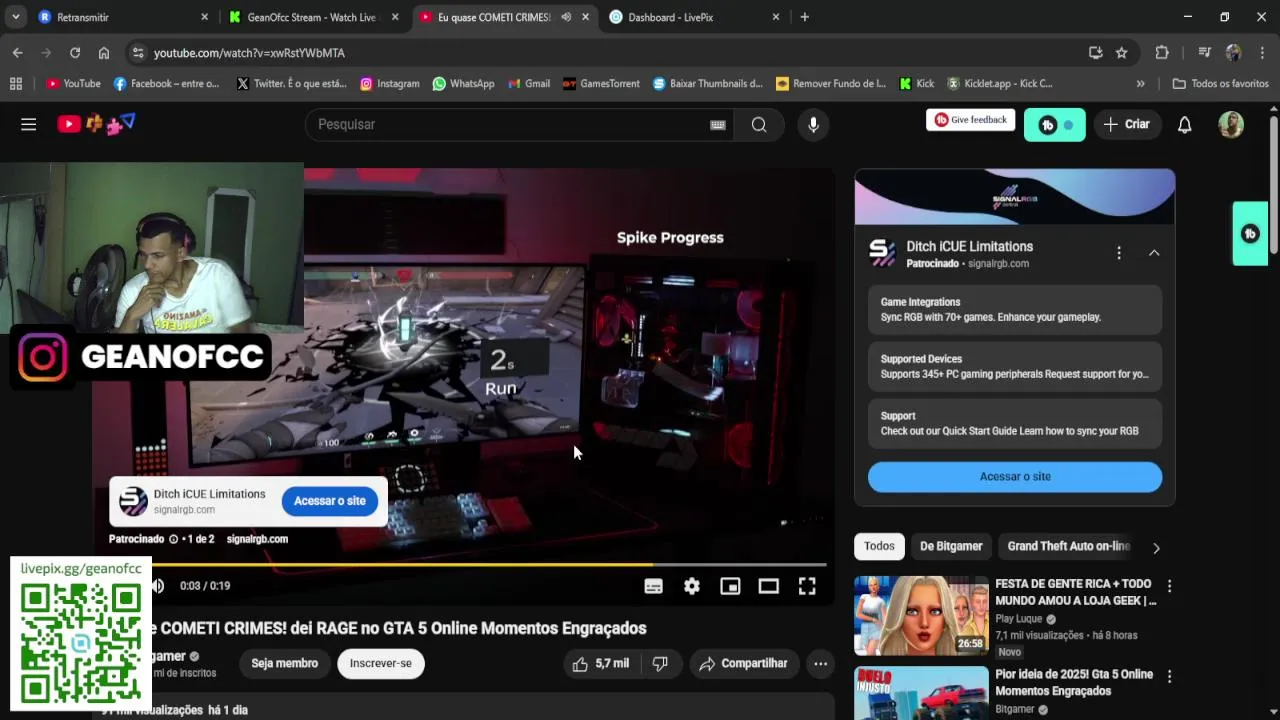Open Pior ideia de 2025 video thumbnail
The height and width of the screenshot is (720, 1280).
[920, 693]
